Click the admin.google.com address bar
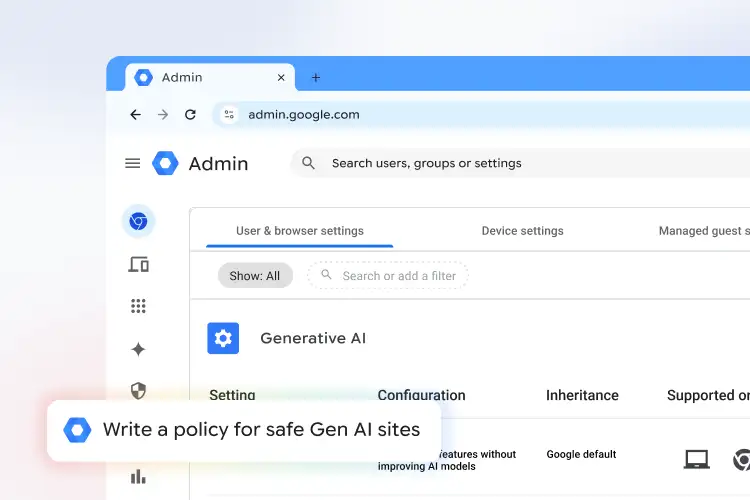 [482, 115]
